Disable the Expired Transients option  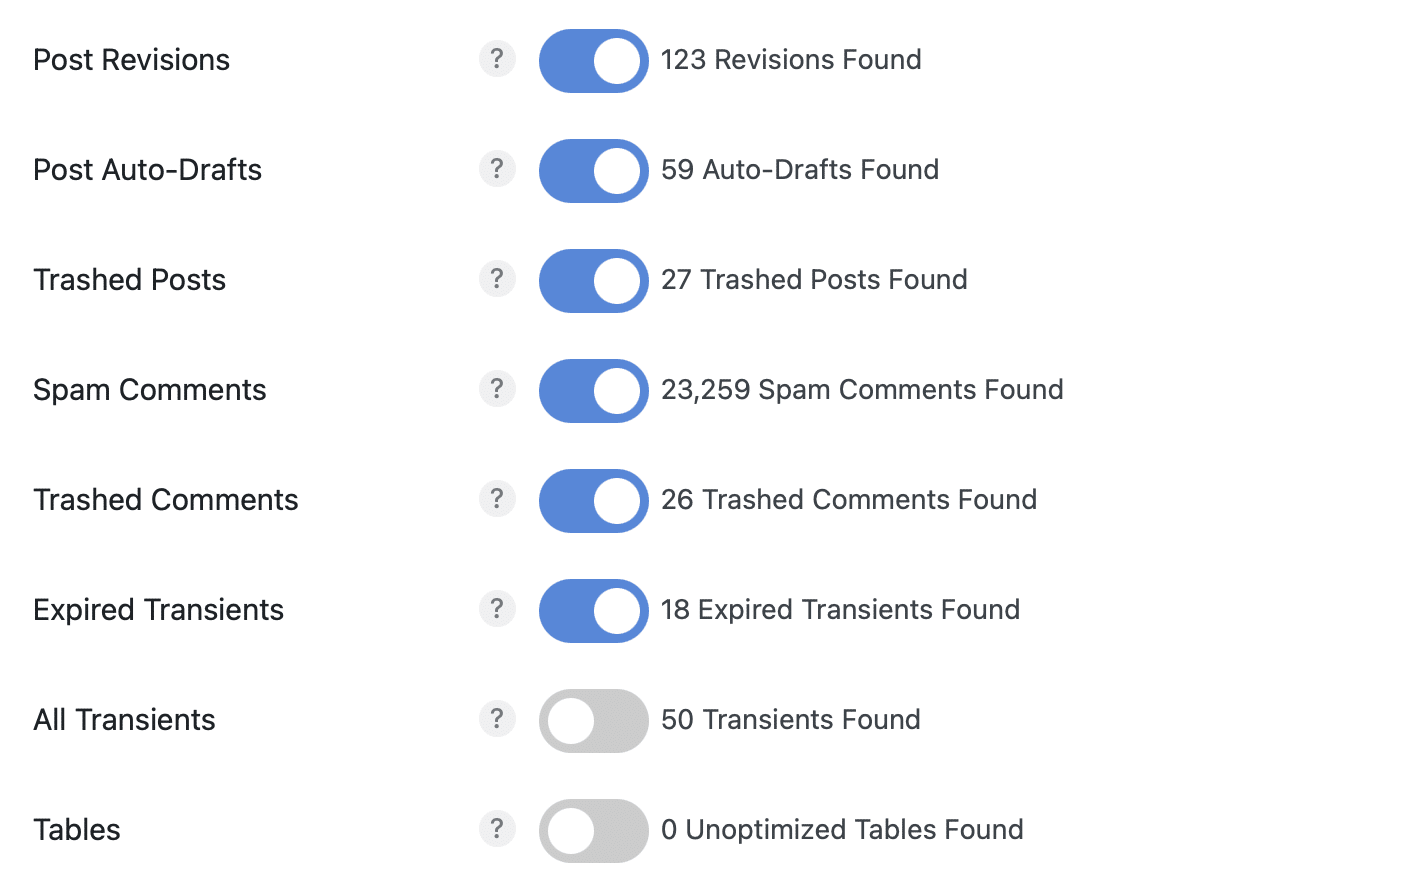click(593, 610)
